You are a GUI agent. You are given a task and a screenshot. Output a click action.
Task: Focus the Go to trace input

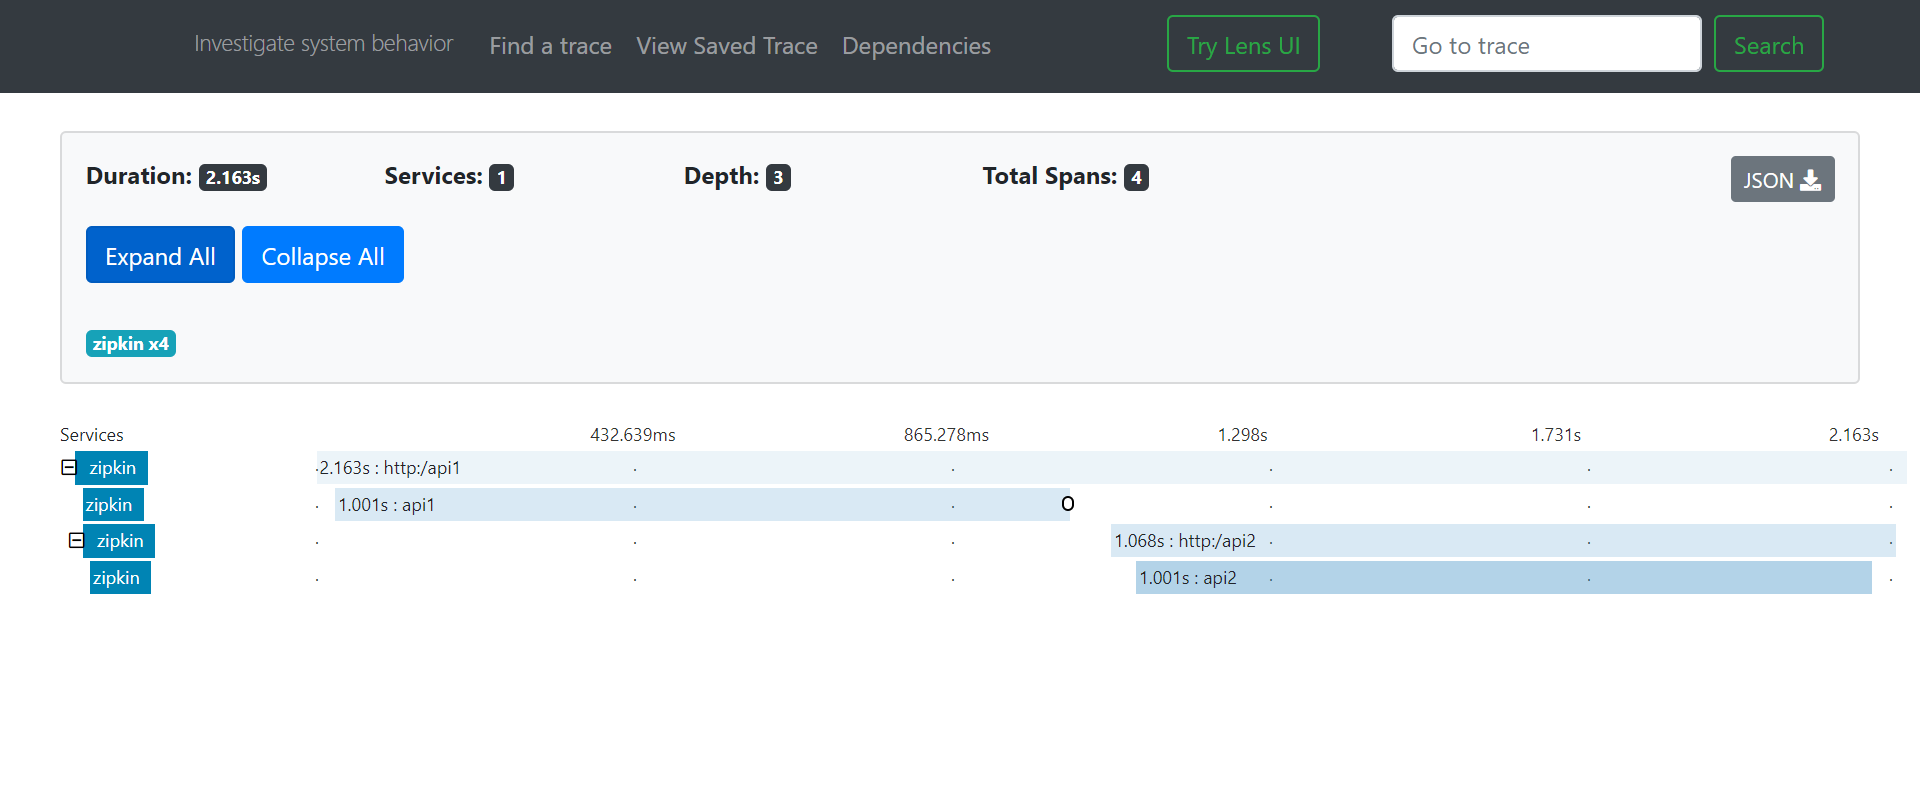(1546, 44)
